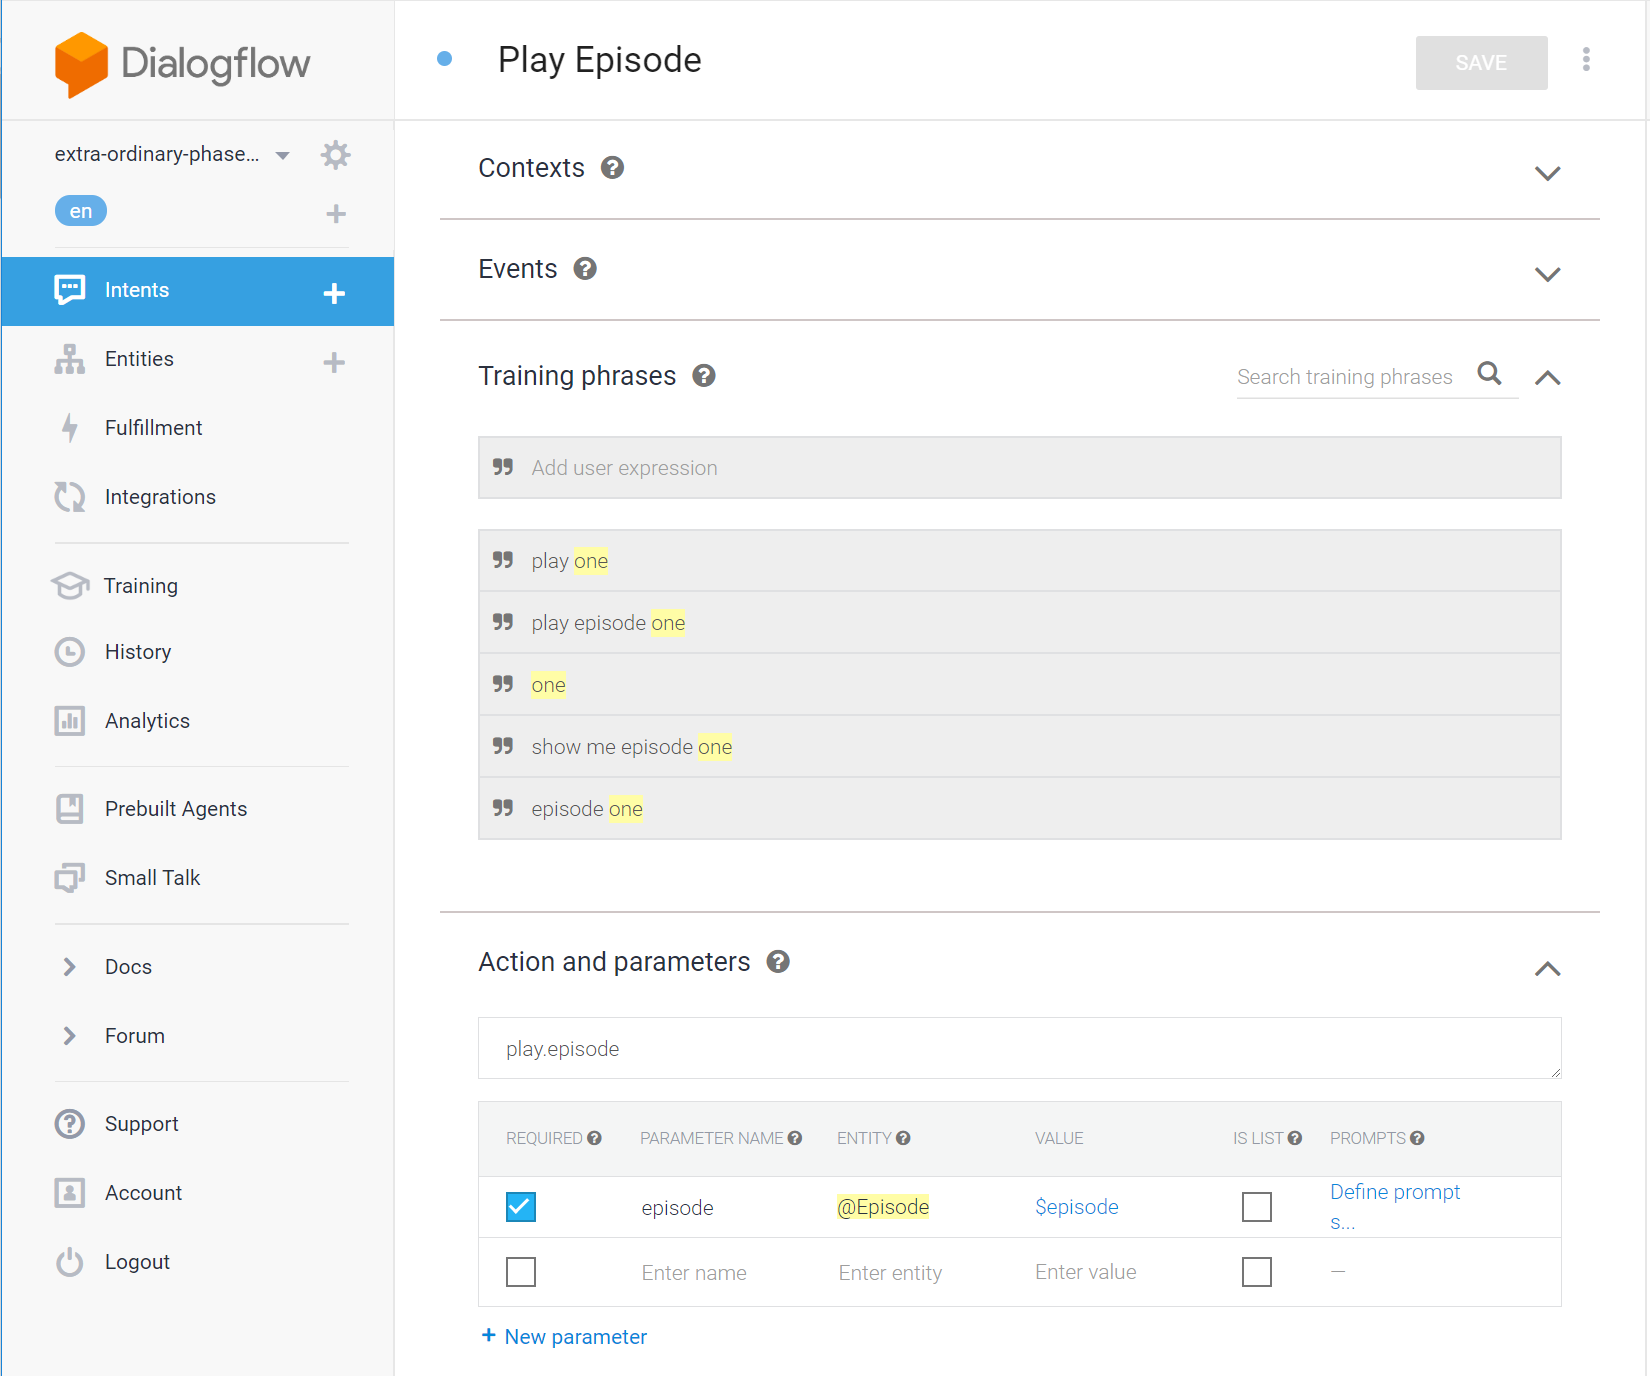Open the three-dot more options menu
The height and width of the screenshot is (1376, 1650).
[1586, 60]
